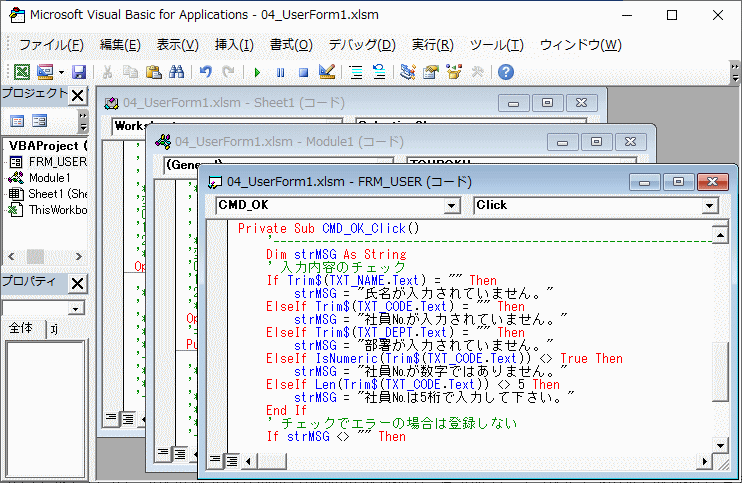This screenshot has height=483, width=742.
Task: Close the プロパティ panel
Action: click(x=78, y=284)
